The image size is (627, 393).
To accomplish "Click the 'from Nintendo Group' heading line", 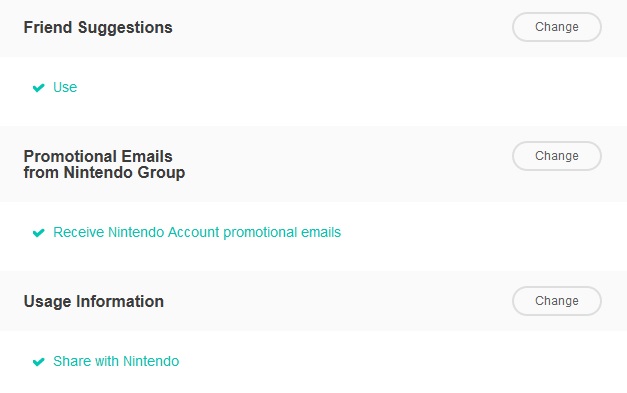I will tap(104, 172).
